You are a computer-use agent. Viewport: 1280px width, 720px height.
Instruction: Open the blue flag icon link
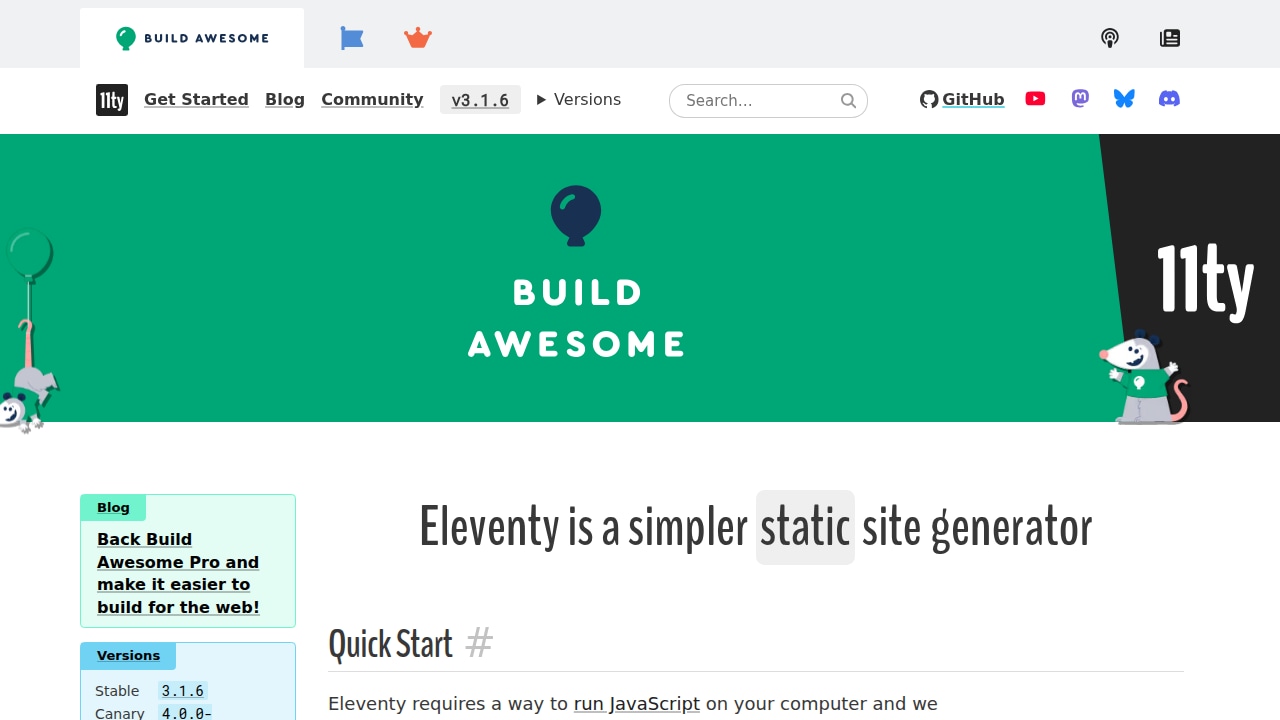(x=351, y=38)
